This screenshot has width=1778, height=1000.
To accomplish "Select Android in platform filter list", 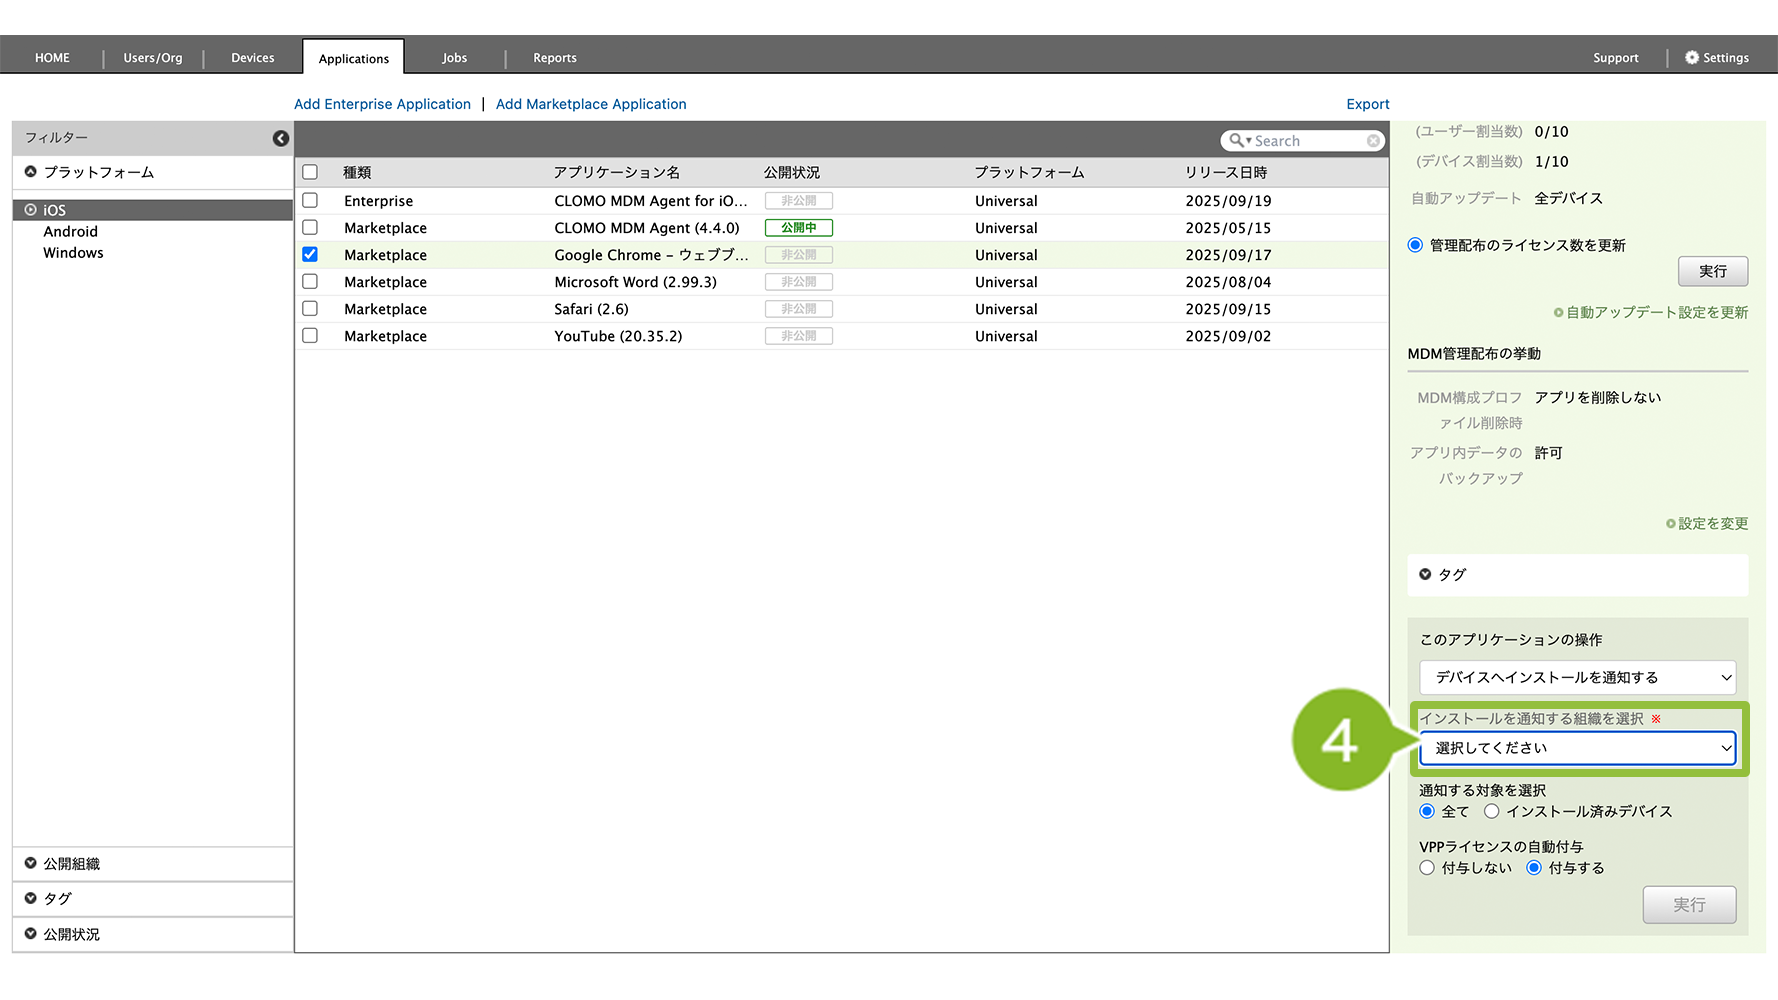I will [x=71, y=232].
